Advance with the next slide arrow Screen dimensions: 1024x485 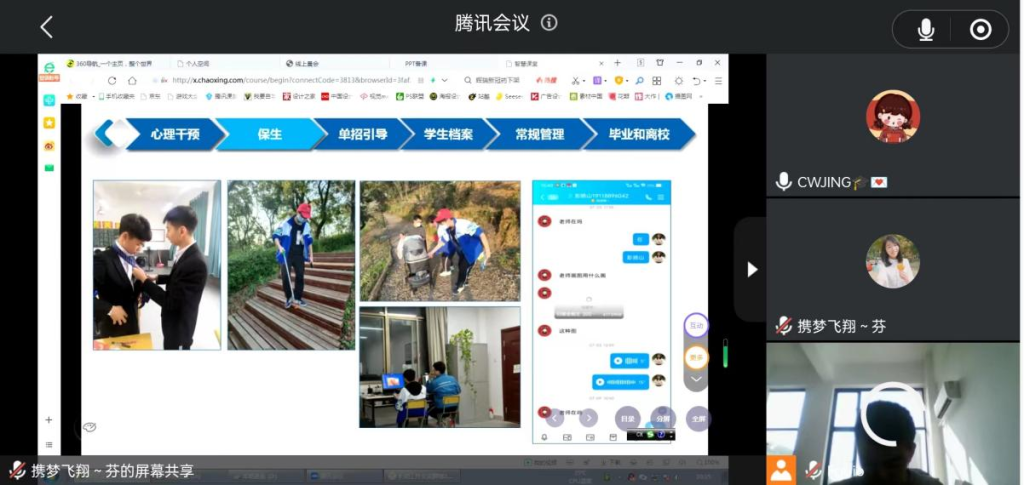coord(589,418)
